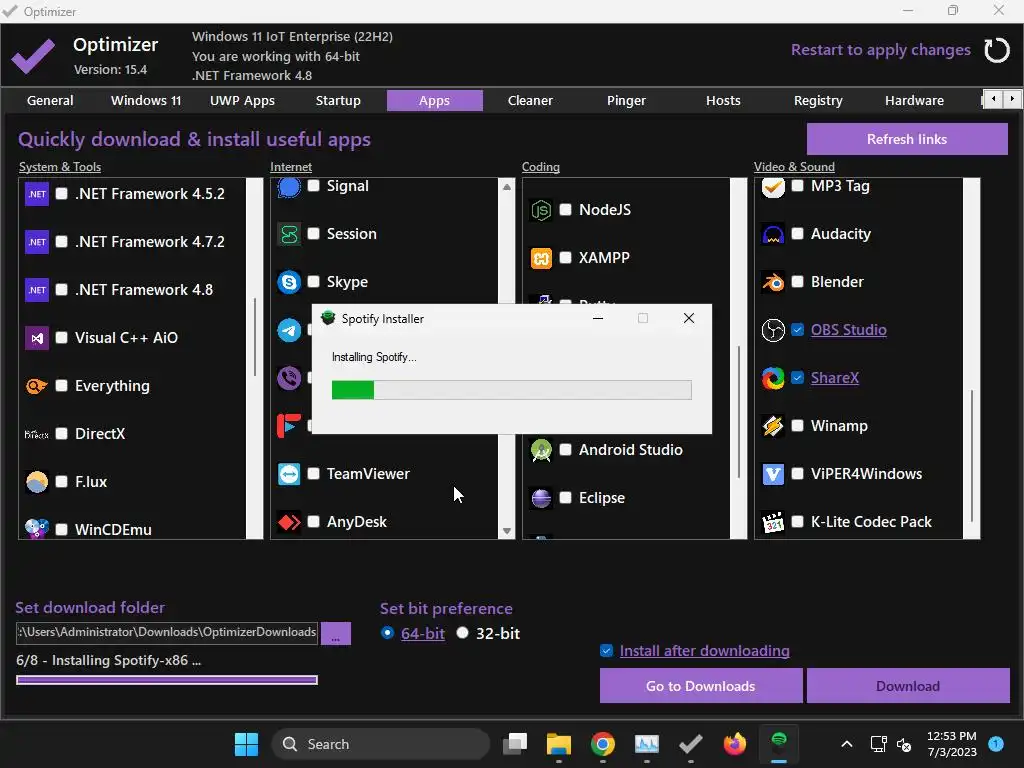Click the XAMPP icon
Image resolution: width=1024 pixels, height=768 pixels.
coord(541,258)
